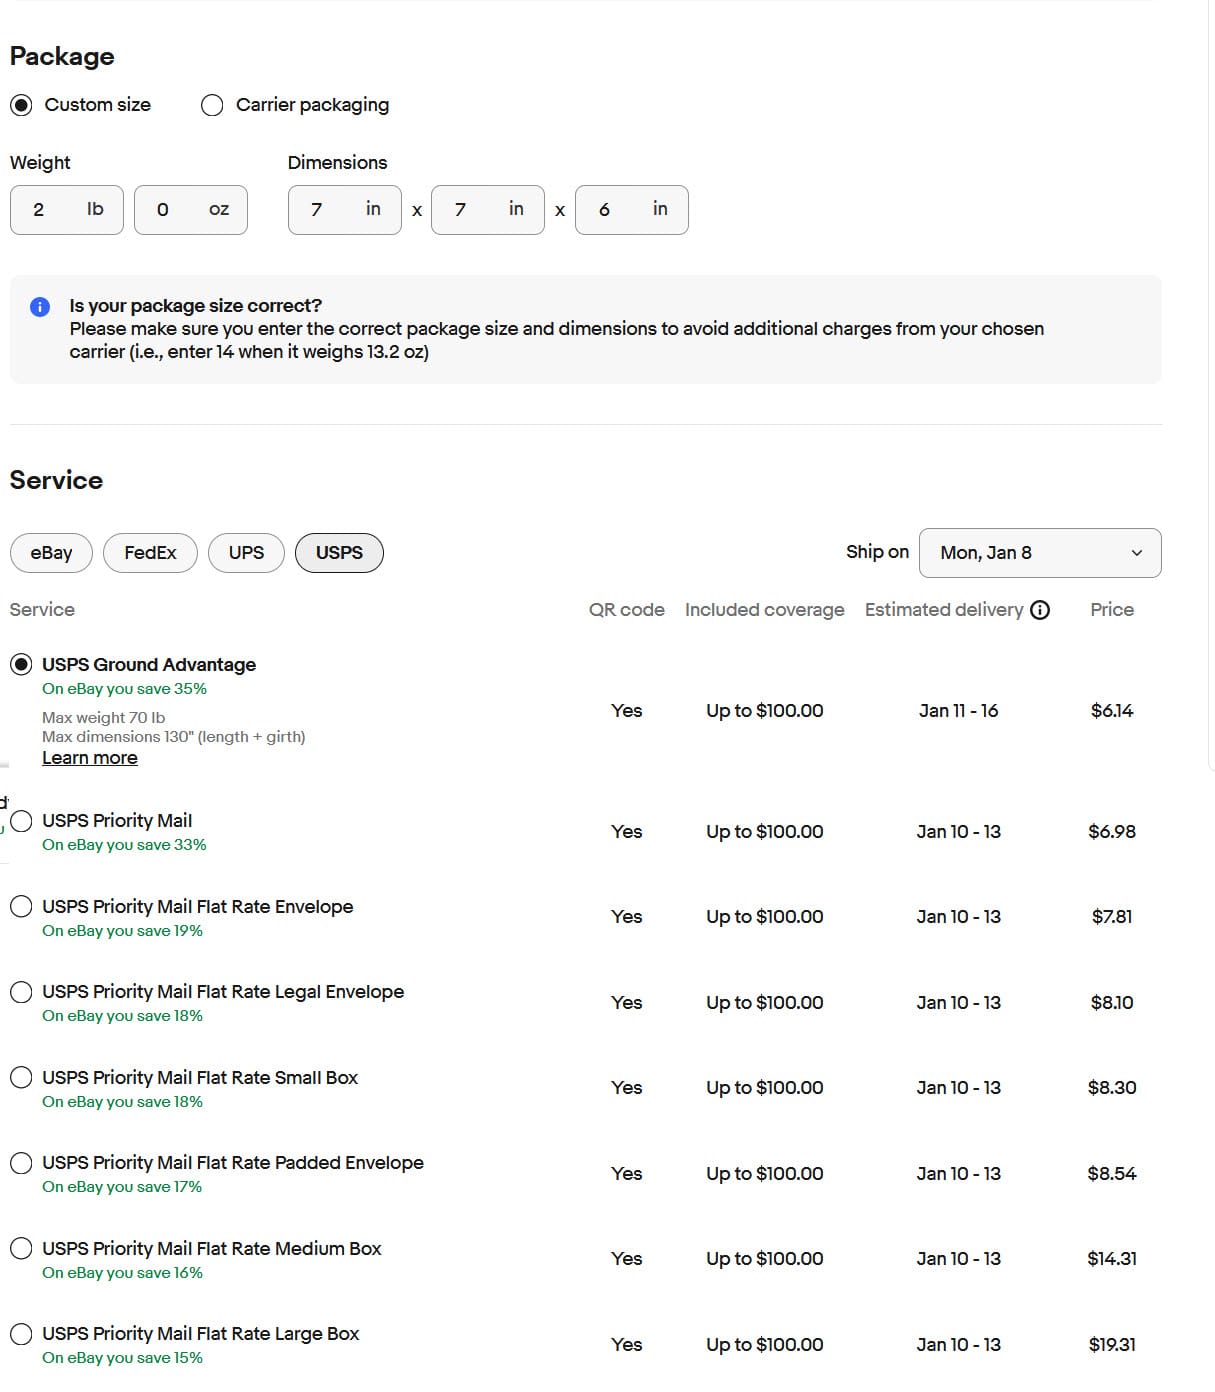Image resolution: width=1215 pixels, height=1392 pixels.
Task: Switch to the UPS carrier tab
Action: coord(246,553)
